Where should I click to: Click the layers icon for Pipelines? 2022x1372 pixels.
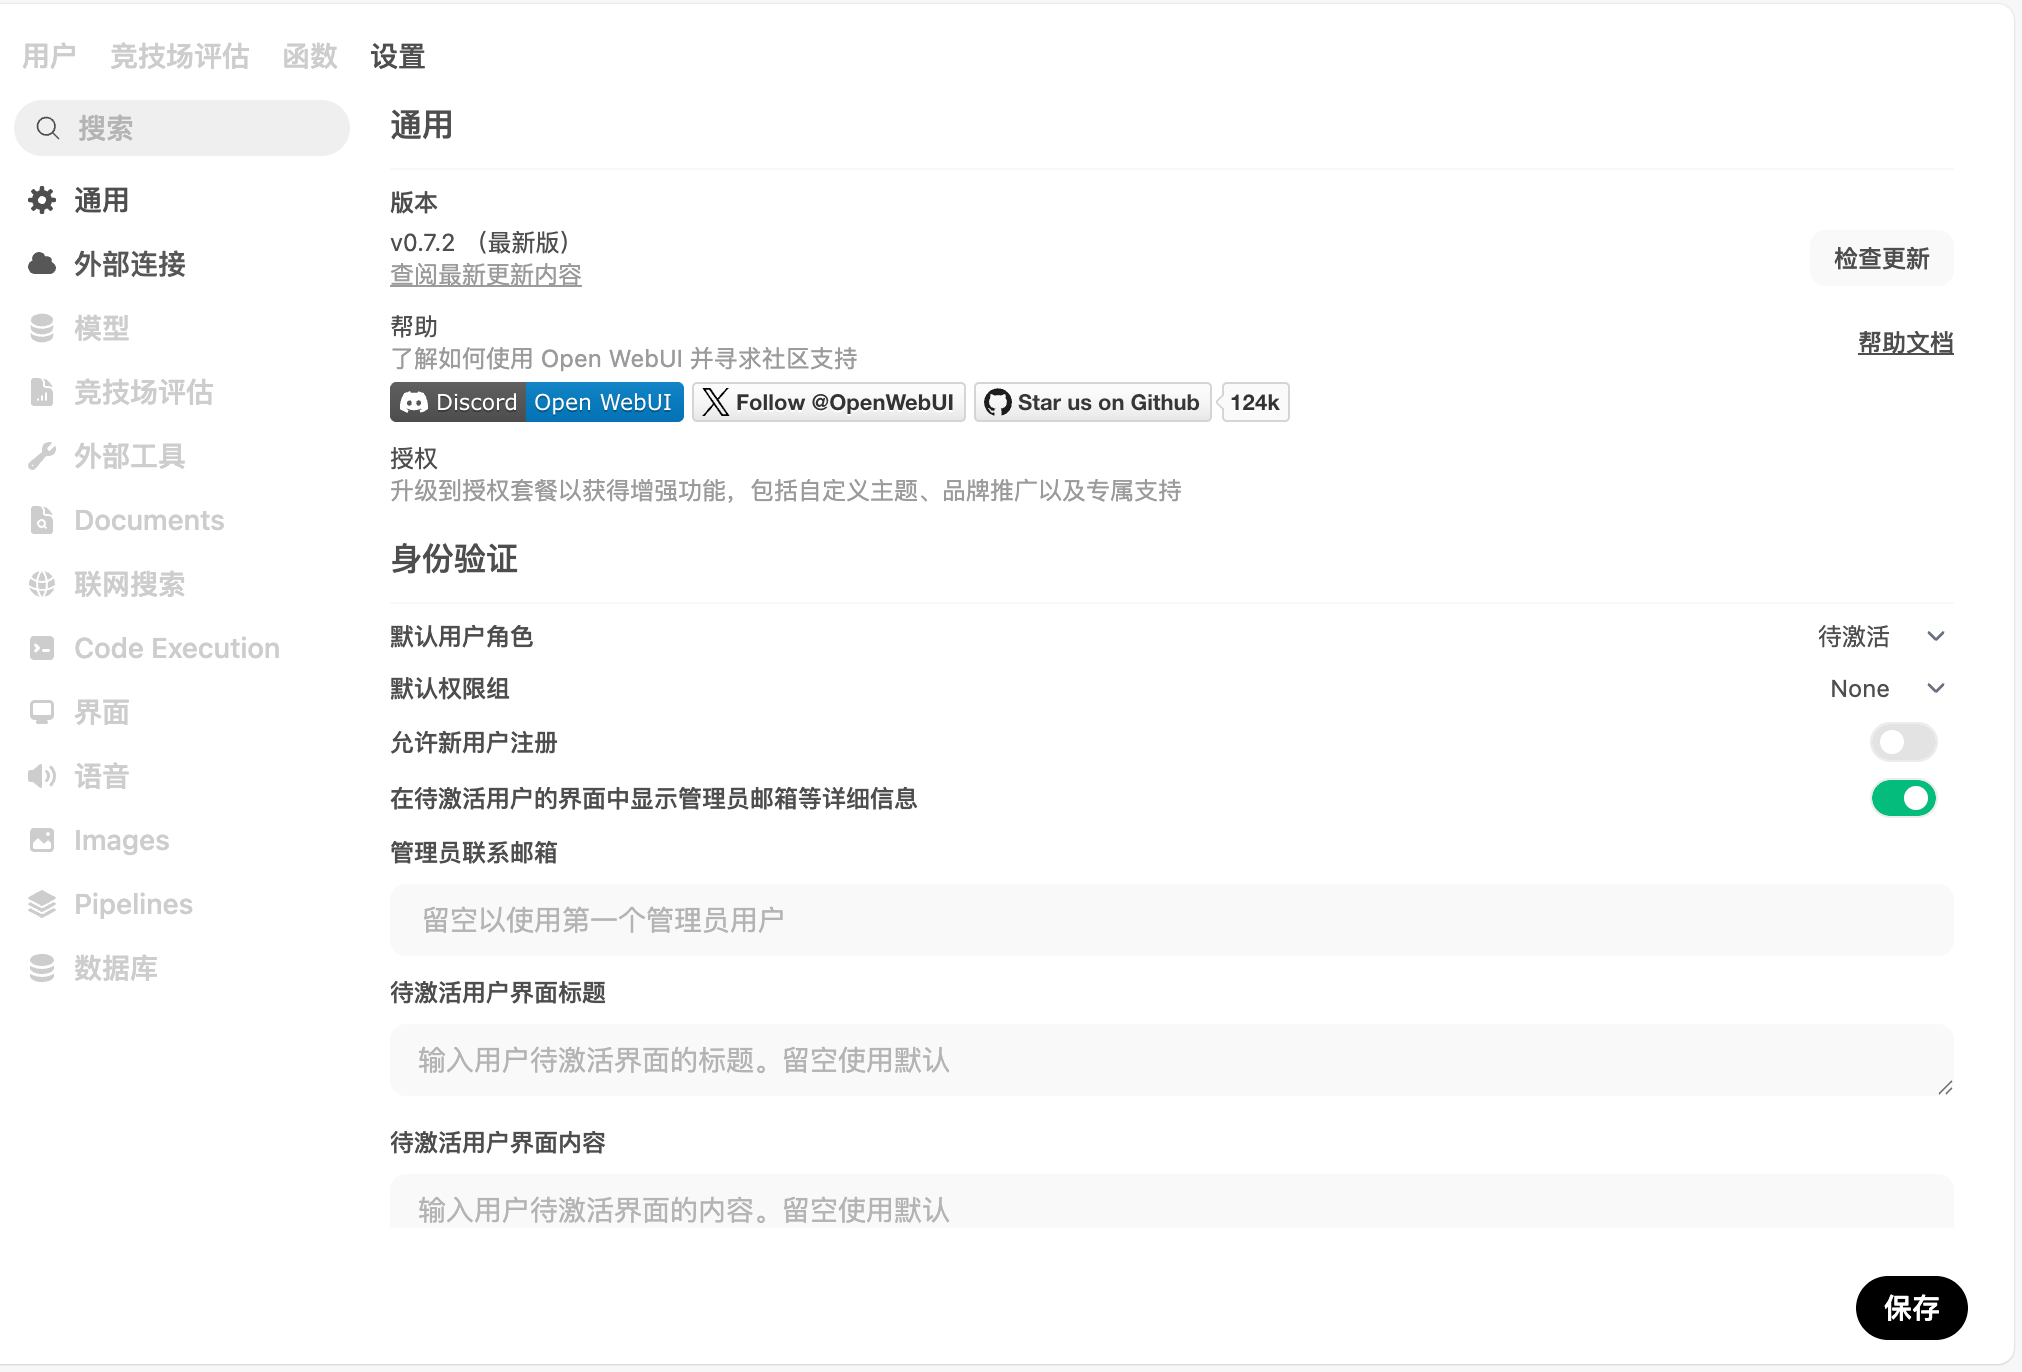pos(42,904)
